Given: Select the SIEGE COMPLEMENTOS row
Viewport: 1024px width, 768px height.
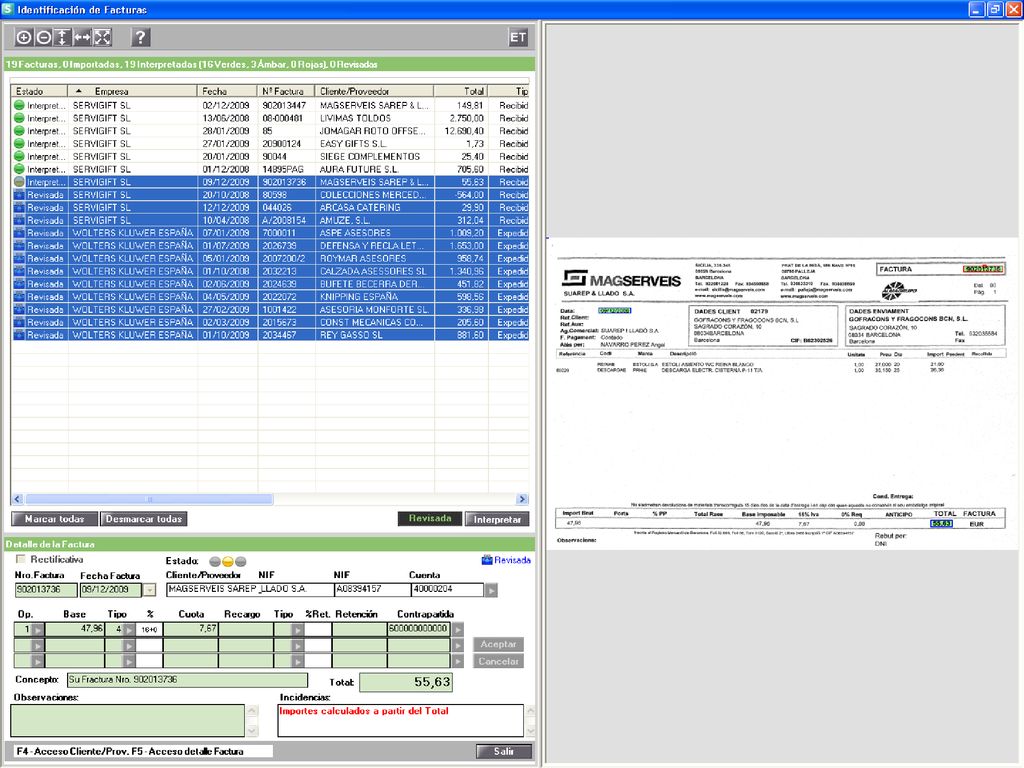Looking at the screenshot, I should (270, 157).
